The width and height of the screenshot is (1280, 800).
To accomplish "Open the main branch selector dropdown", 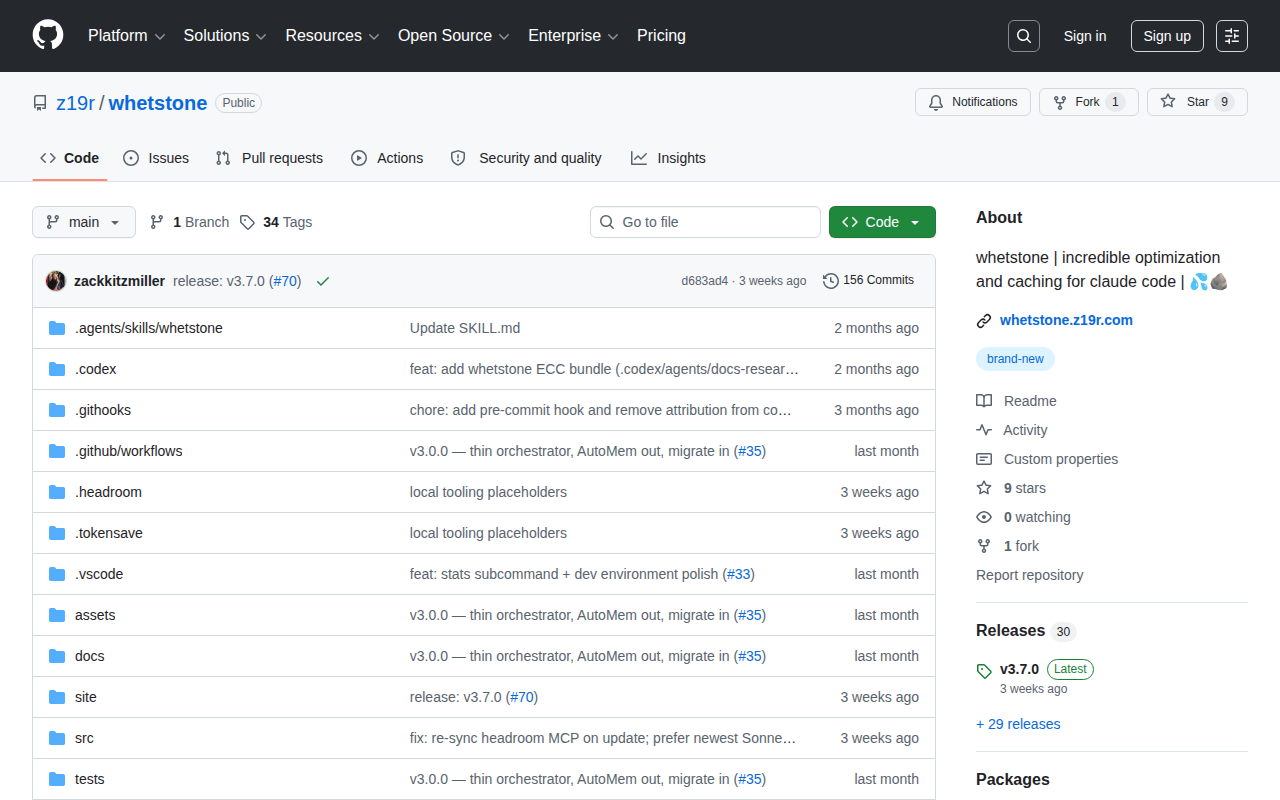I will pyautogui.click(x=84, y=222).
